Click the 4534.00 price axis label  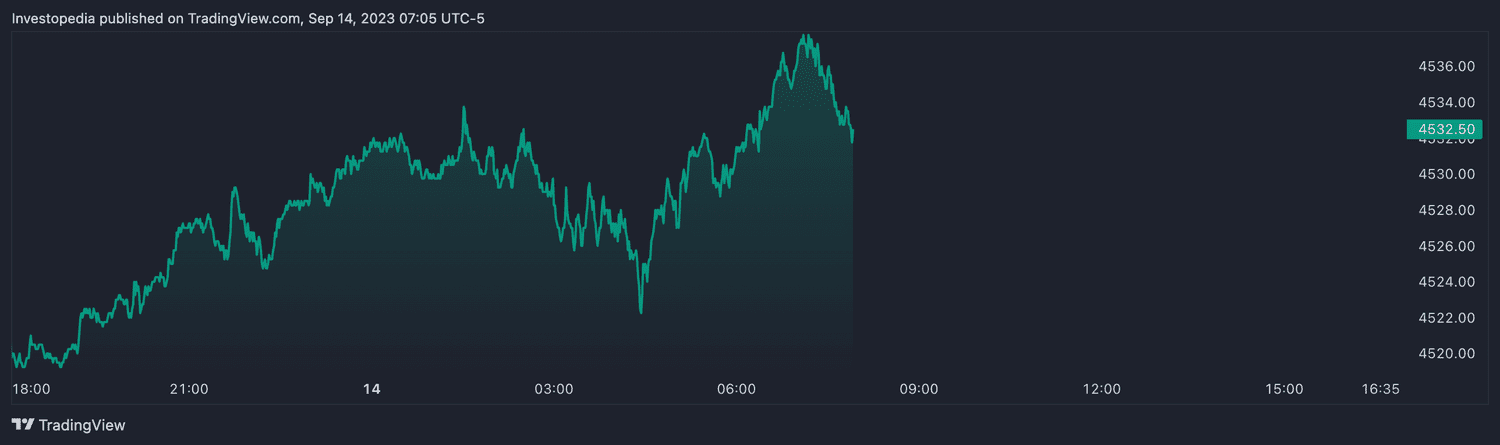pos(1447,102)
